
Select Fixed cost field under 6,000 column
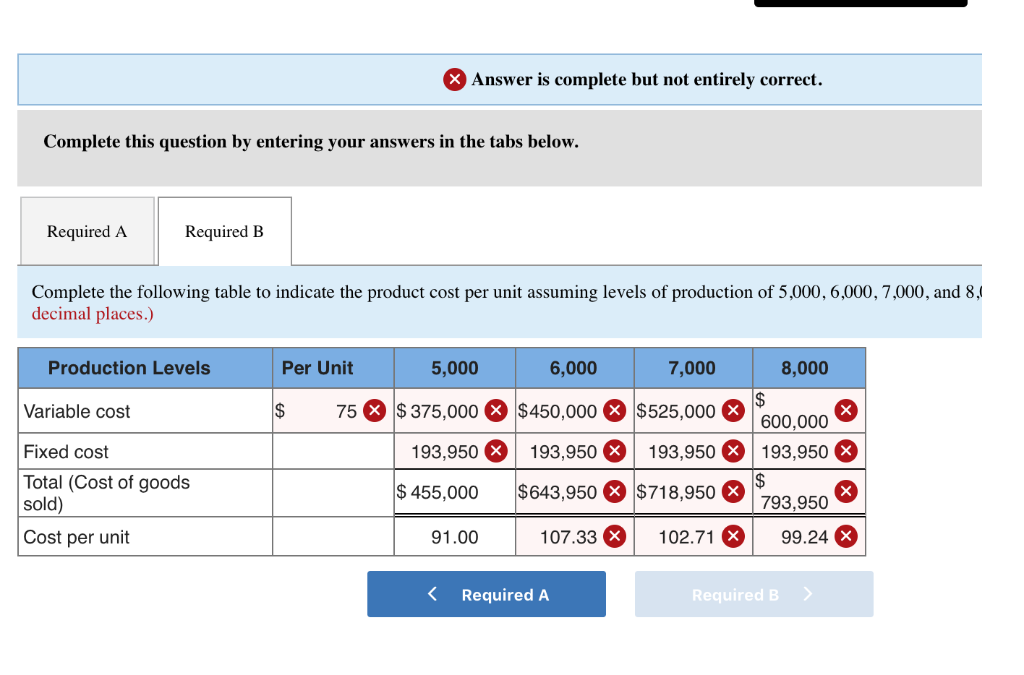click(x=575, y=451)
